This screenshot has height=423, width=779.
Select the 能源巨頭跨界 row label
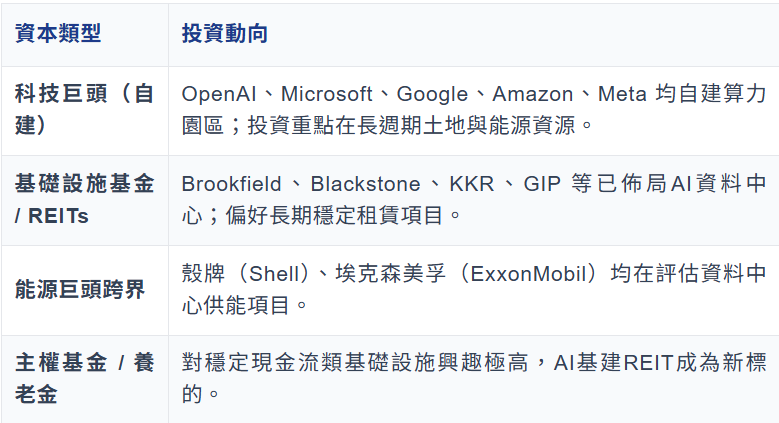click(80, 289)
